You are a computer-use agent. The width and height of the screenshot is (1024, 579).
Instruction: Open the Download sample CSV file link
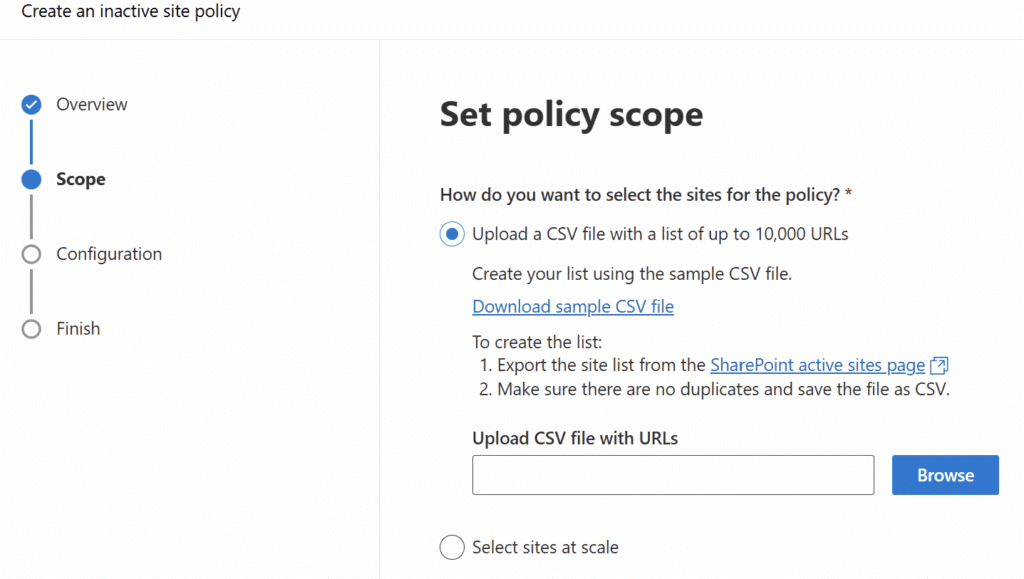pos(573,307)
